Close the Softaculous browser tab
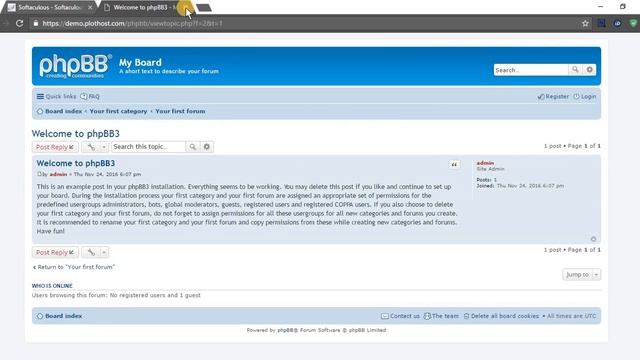Screen dimensions: 640x360 pyautogui.click(x=90, y=7)
